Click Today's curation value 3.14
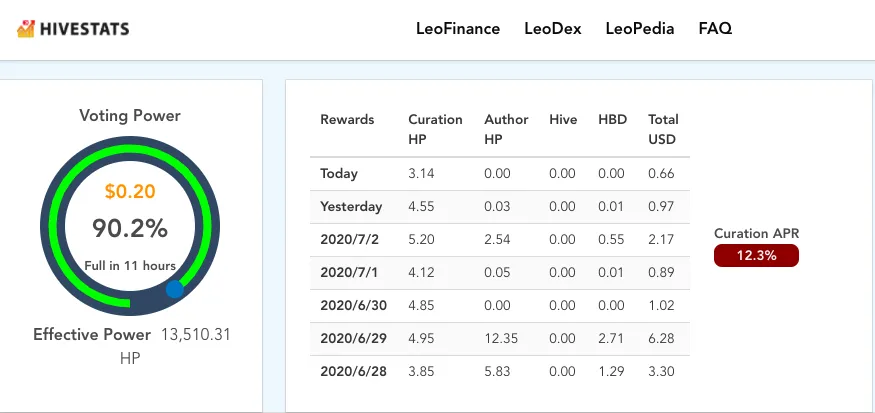The height and width of the screenshot is (413, 875). coord(421,174)
